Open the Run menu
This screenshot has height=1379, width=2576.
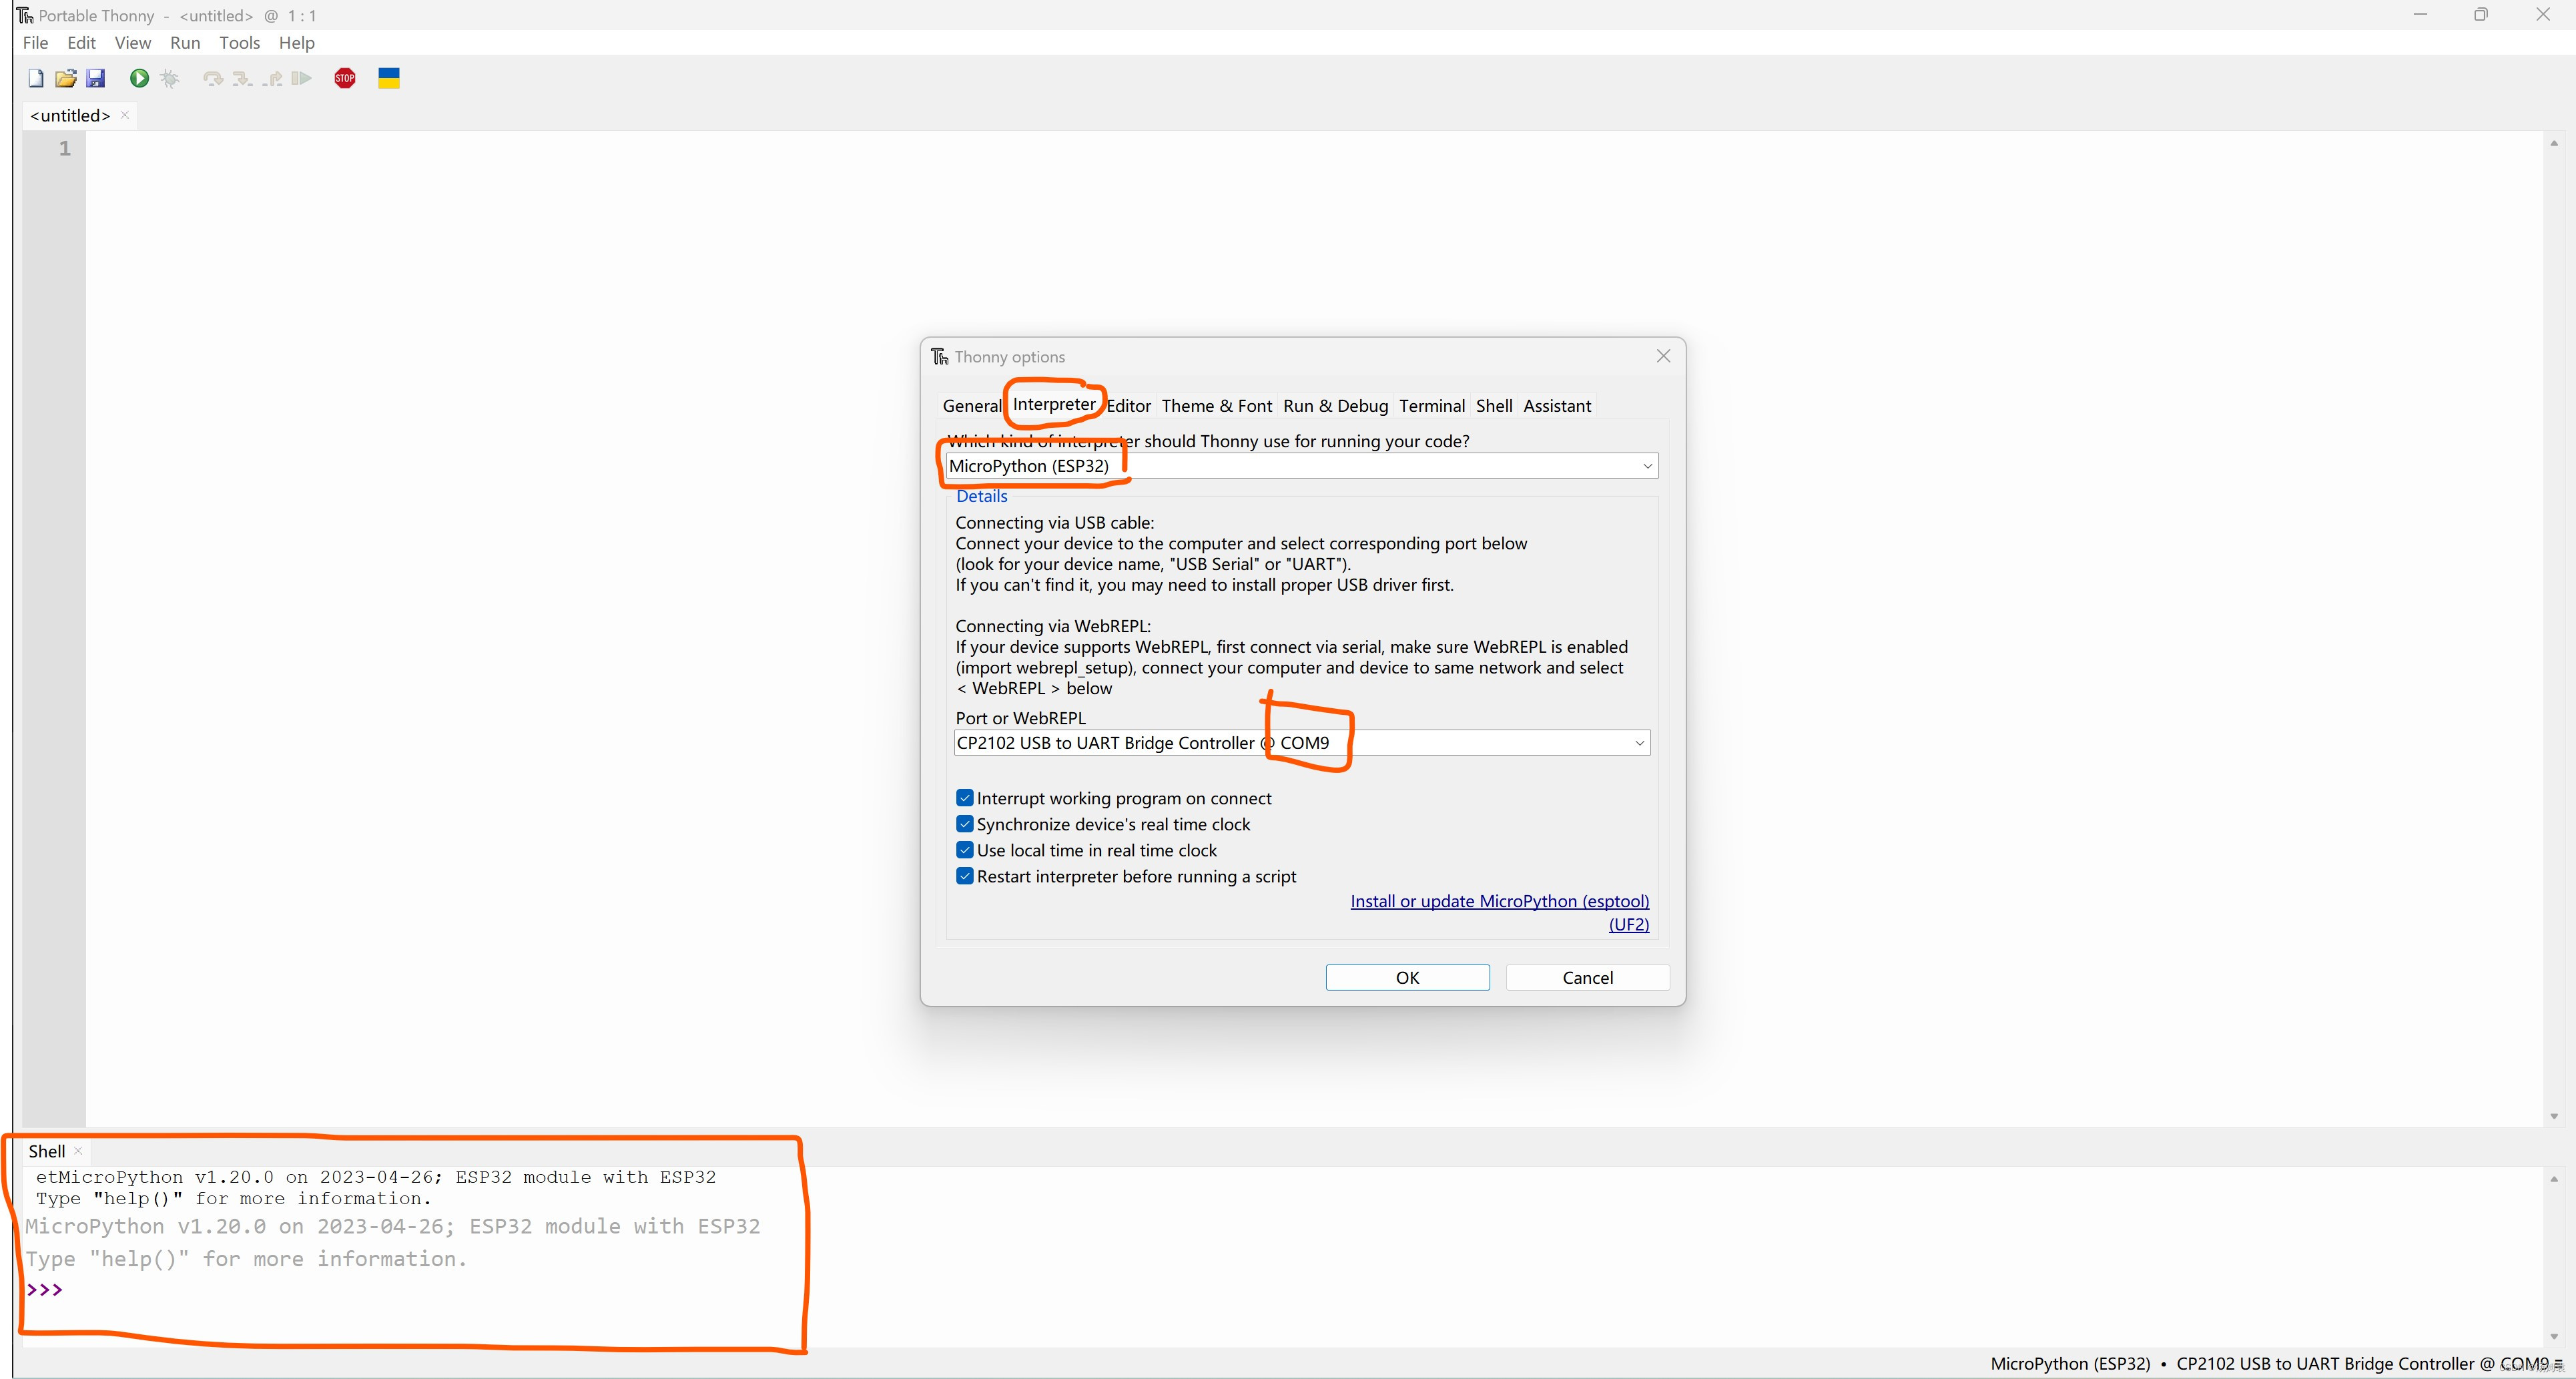click(184, 43)
